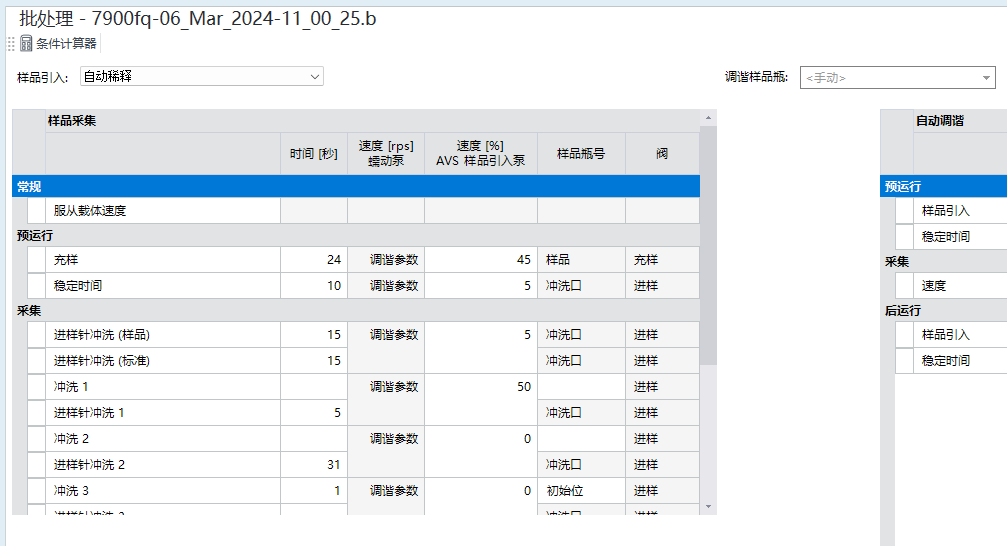Toggle checkbox for 服从载体速度 row
1007x546 pixels.
point(37,211)
